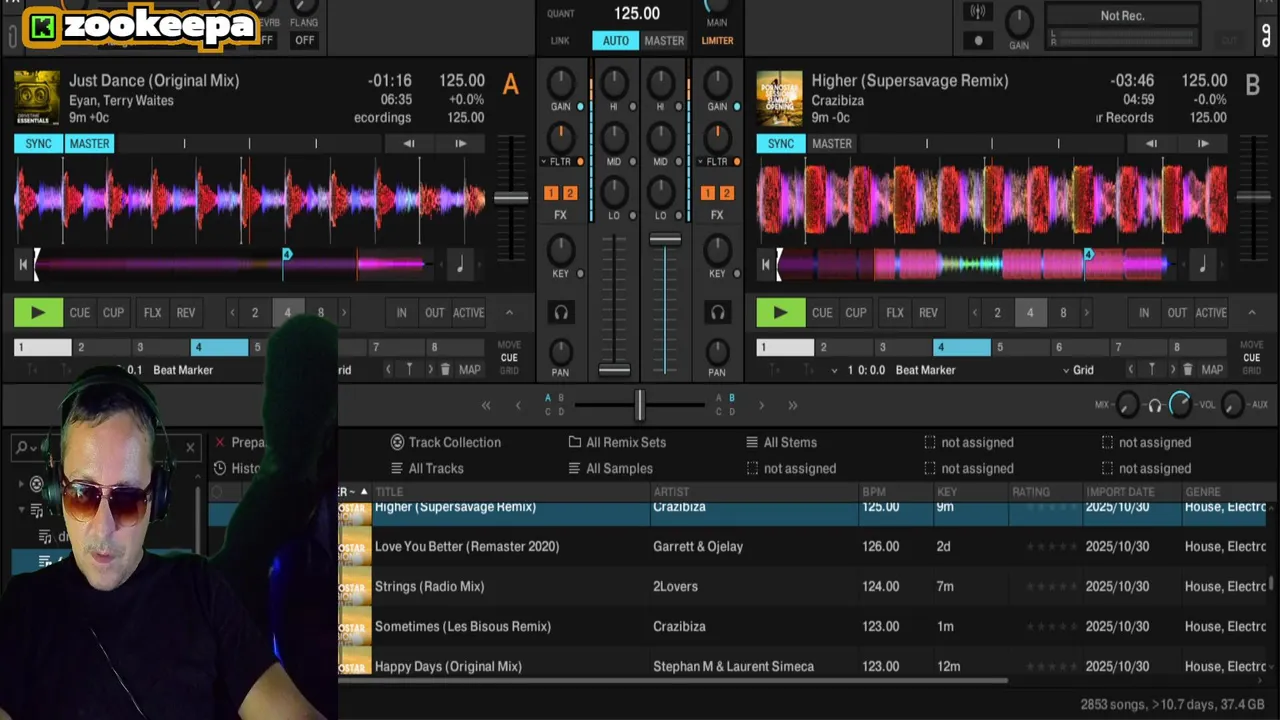The height and width of the screenshot is (720, 1280).
Task: Click the note icon on Deck B stripe
Action: pyautogui.click(x=1202, y=265)
